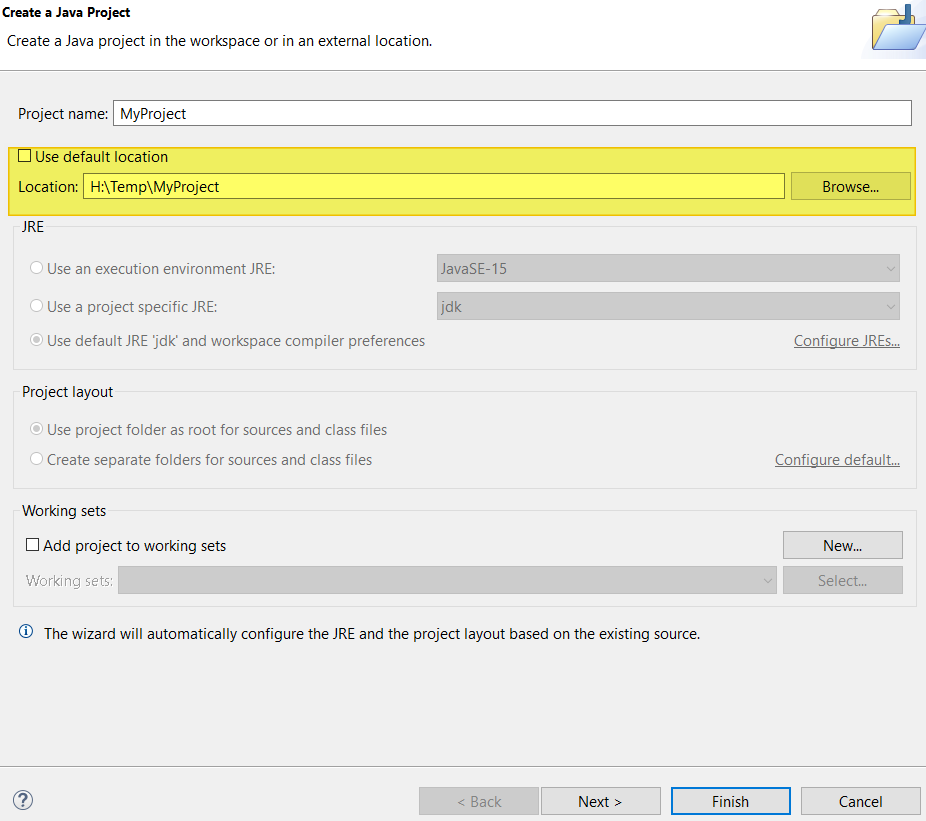
Task: Click the Finish button
Action: (x=730, y=801)
